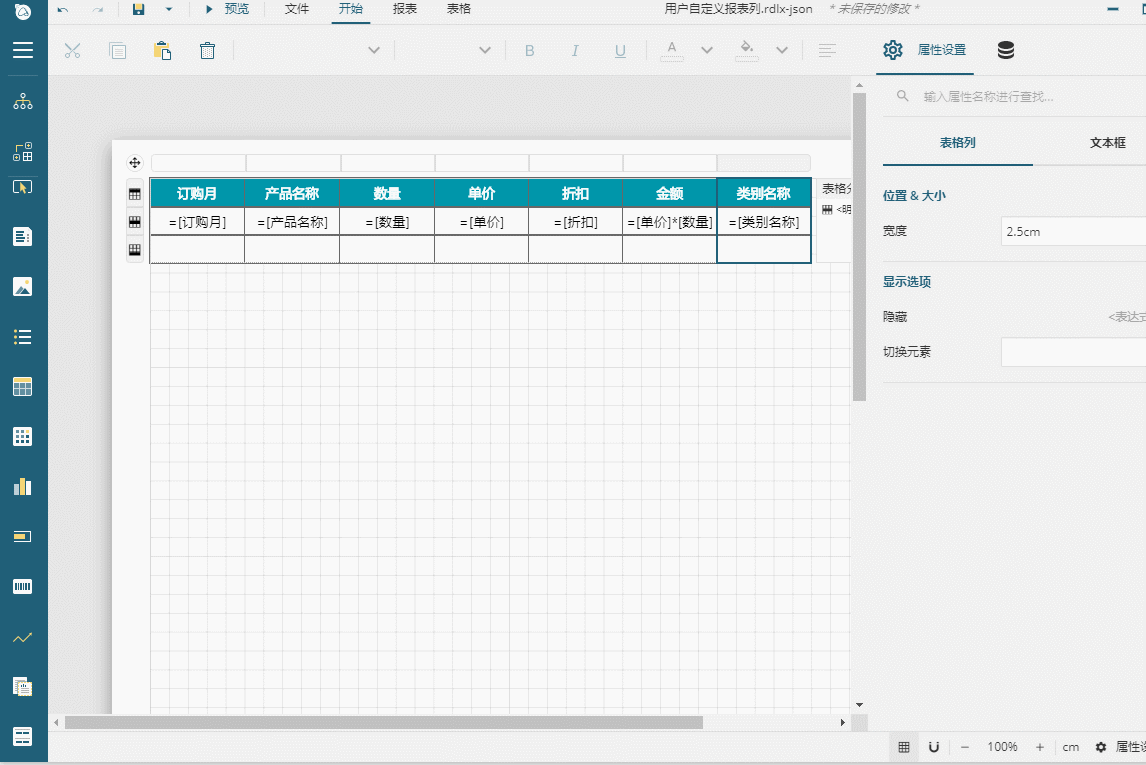
Task: Open the fill color dropdown arrow
Action: 782,51
